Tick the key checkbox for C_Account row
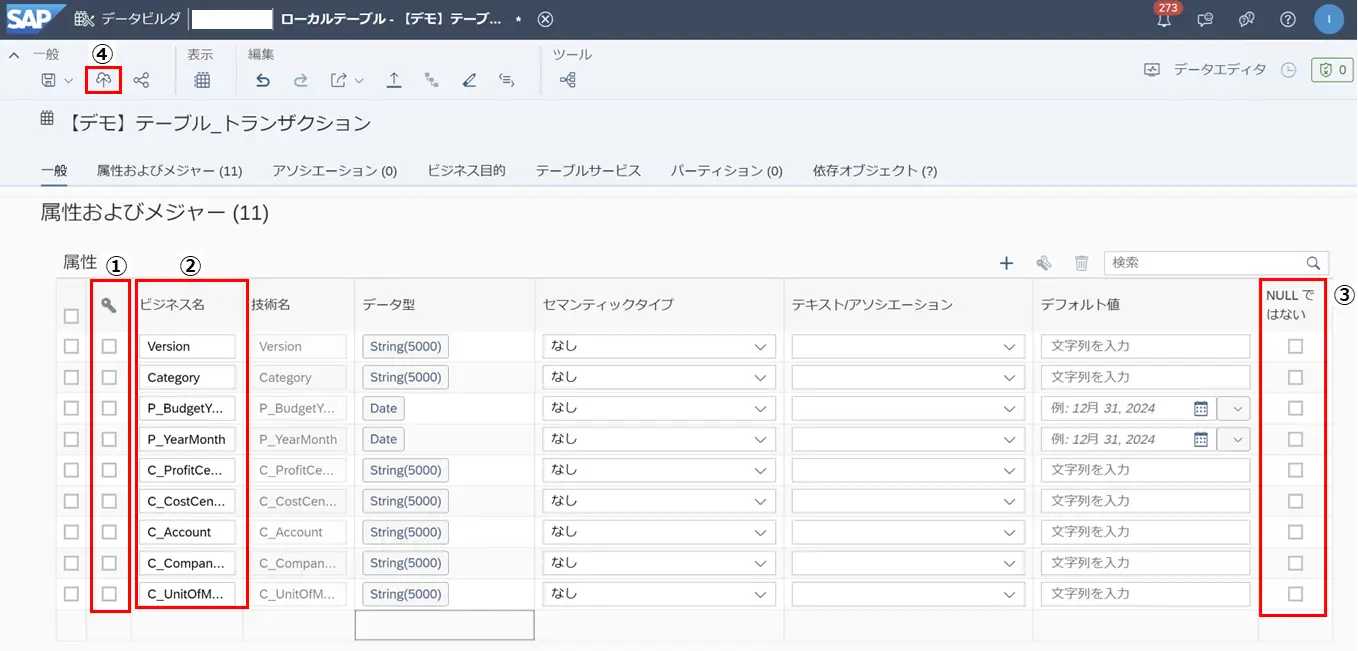This screenshot has height=651, width=1358. click(x=109, y=532)
